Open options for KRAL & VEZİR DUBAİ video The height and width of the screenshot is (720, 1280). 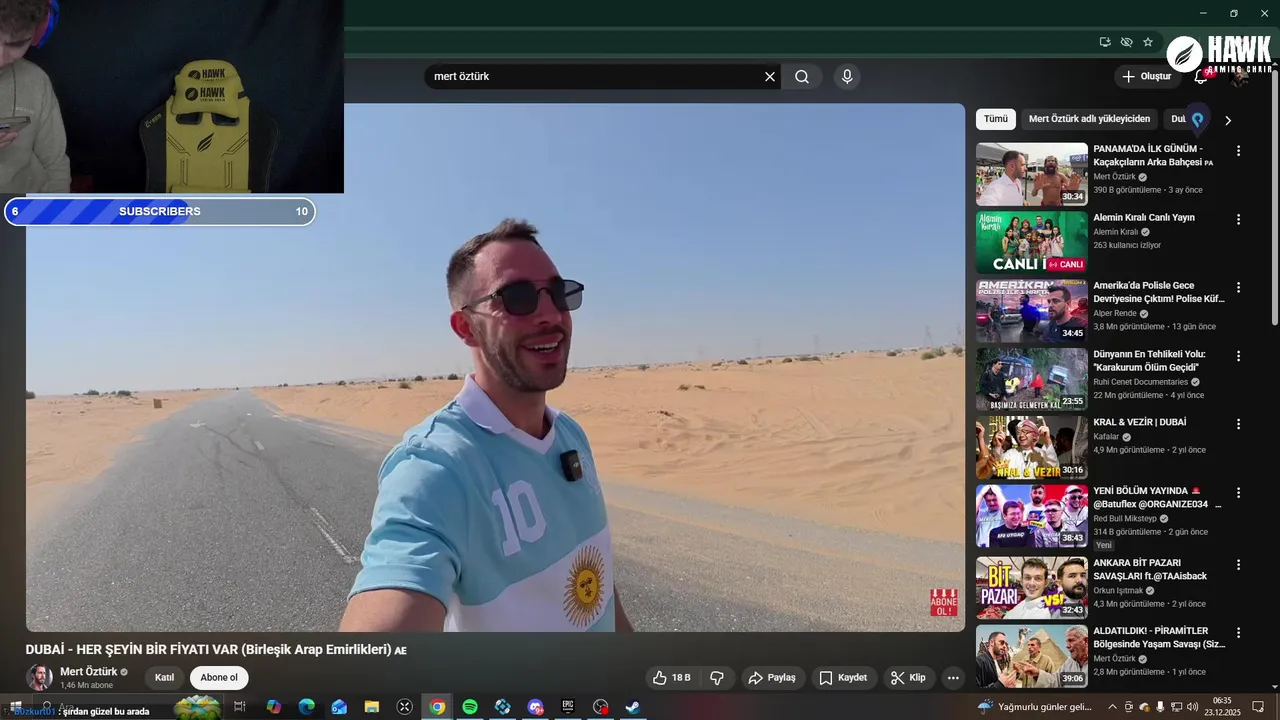point(1238,424)
